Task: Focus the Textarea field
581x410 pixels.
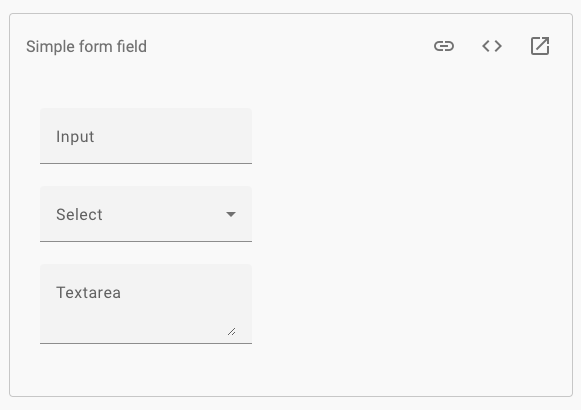Action: (146, 304)
